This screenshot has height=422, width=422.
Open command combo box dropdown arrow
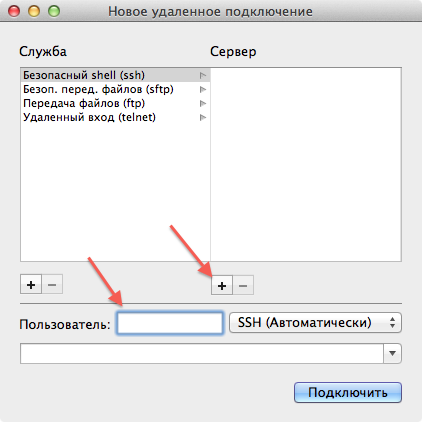coord(392,353)
